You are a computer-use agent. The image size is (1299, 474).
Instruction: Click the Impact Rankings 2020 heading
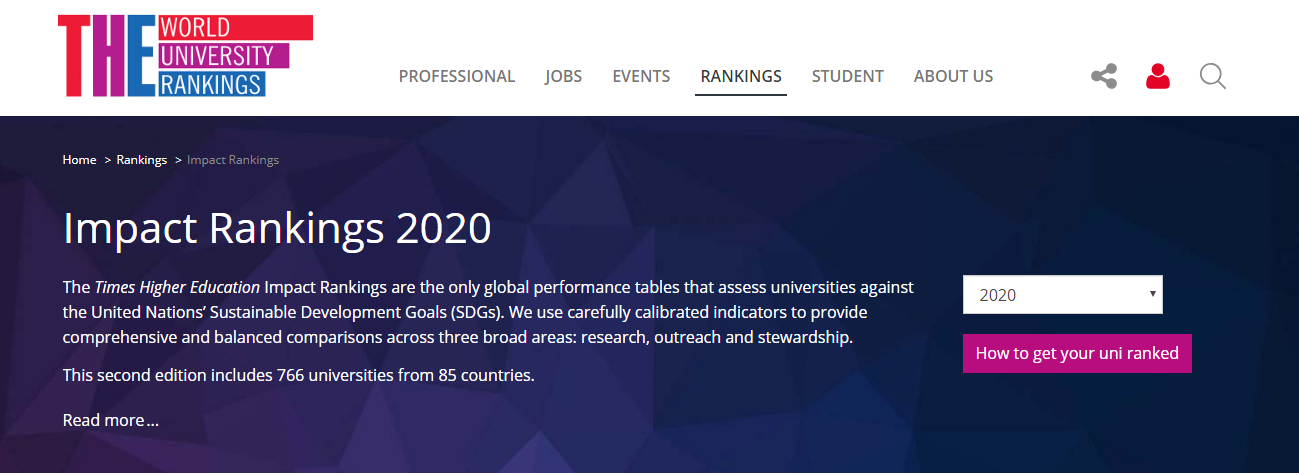click(277, 228)
